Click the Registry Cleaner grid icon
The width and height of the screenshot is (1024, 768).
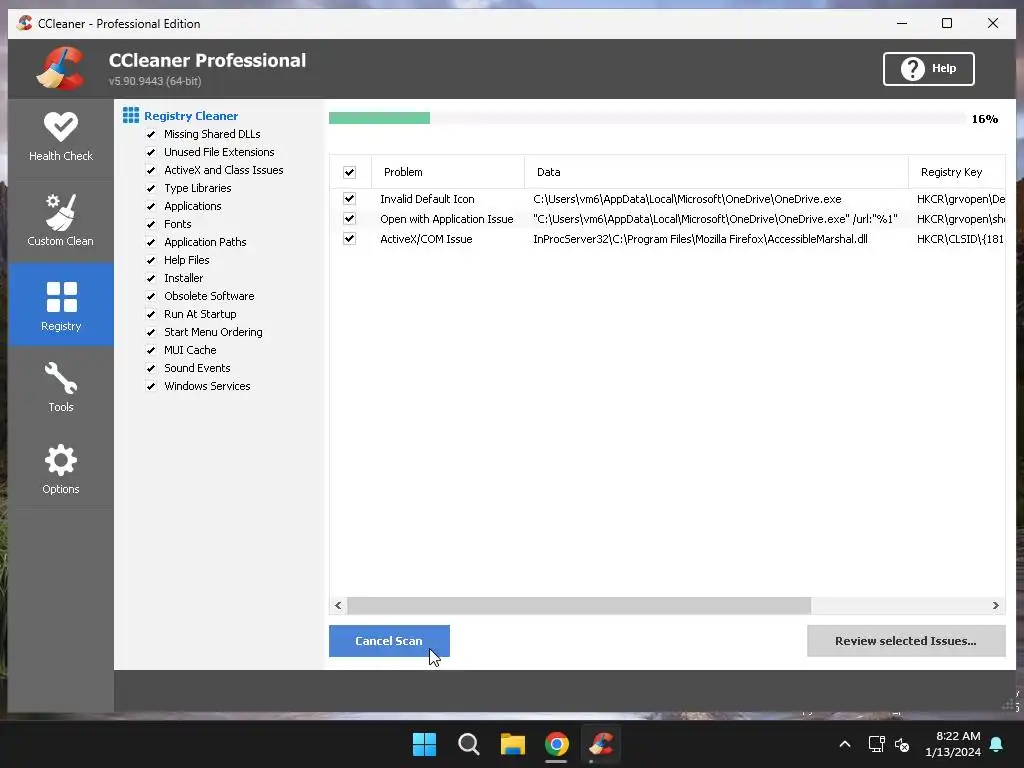tap(131, 116)
